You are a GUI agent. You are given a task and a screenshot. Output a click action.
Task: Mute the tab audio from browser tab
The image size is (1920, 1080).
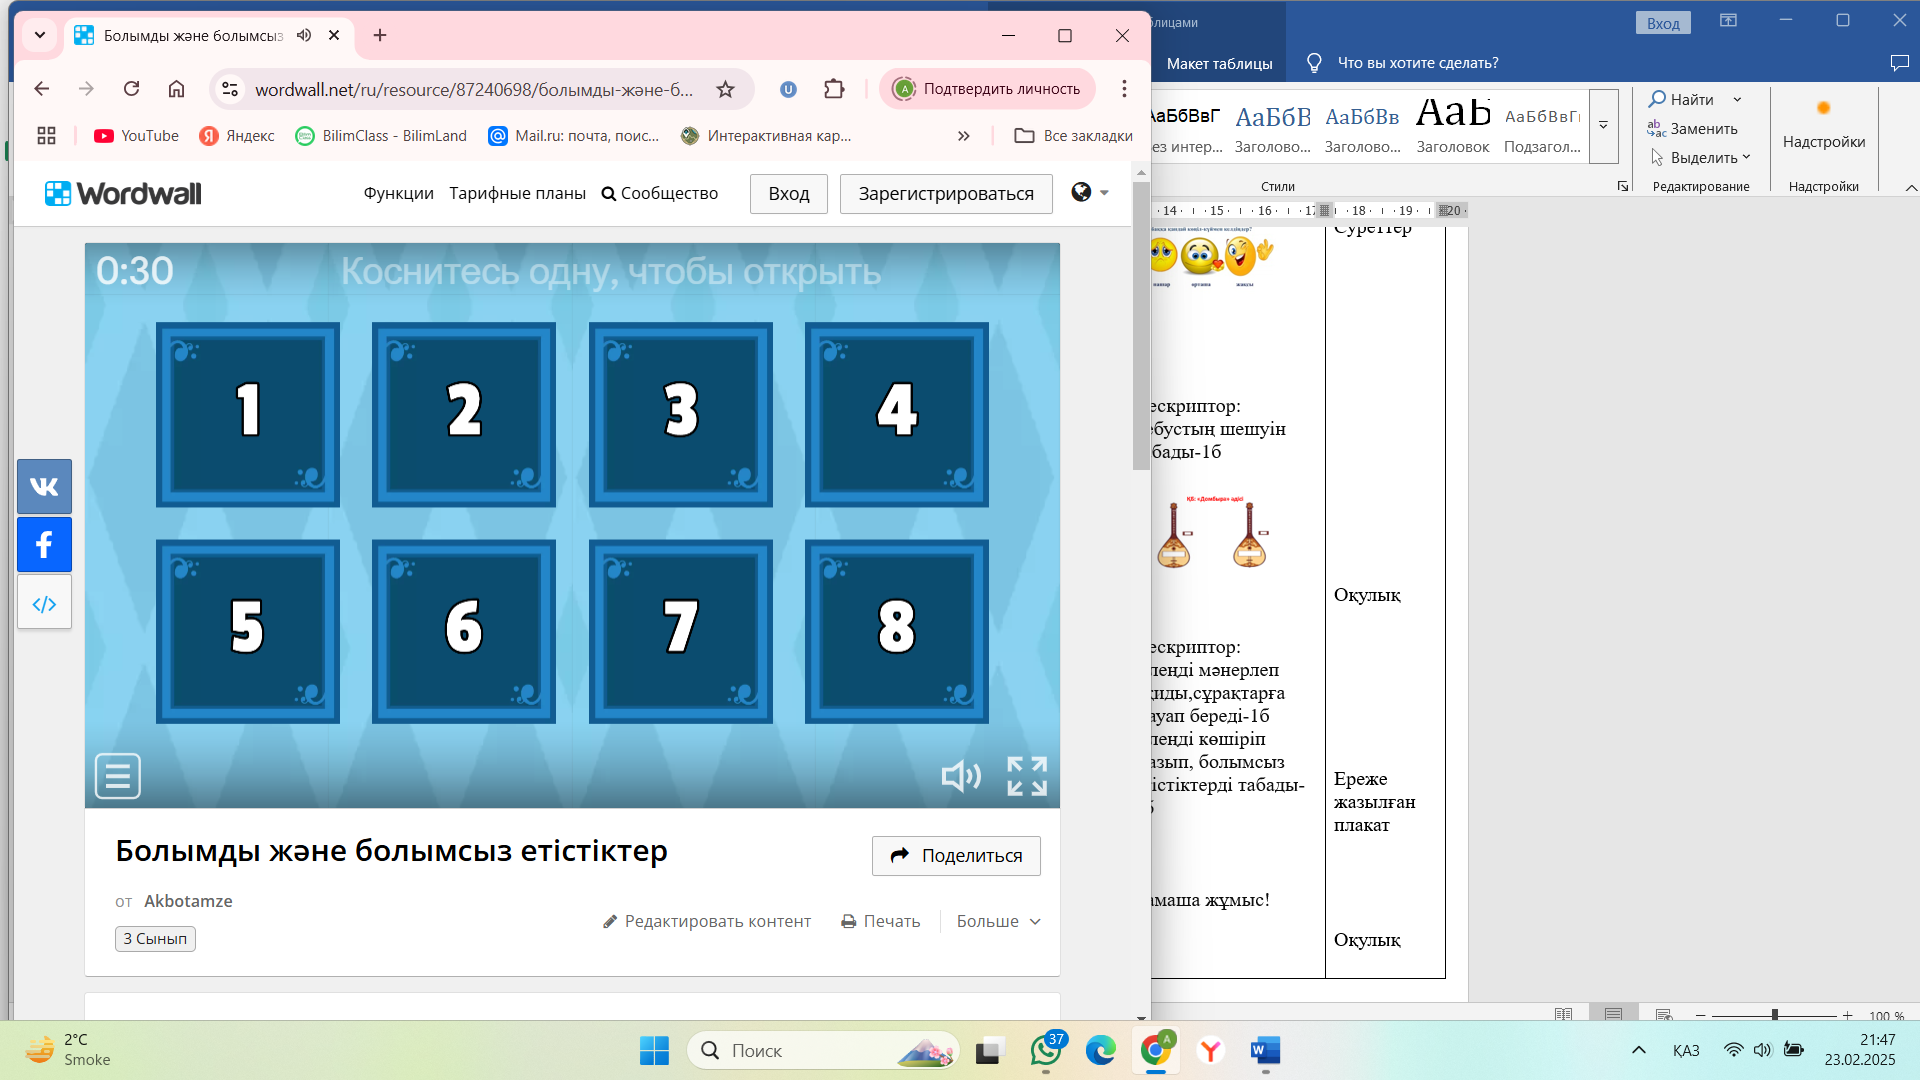tap(304, 35)
